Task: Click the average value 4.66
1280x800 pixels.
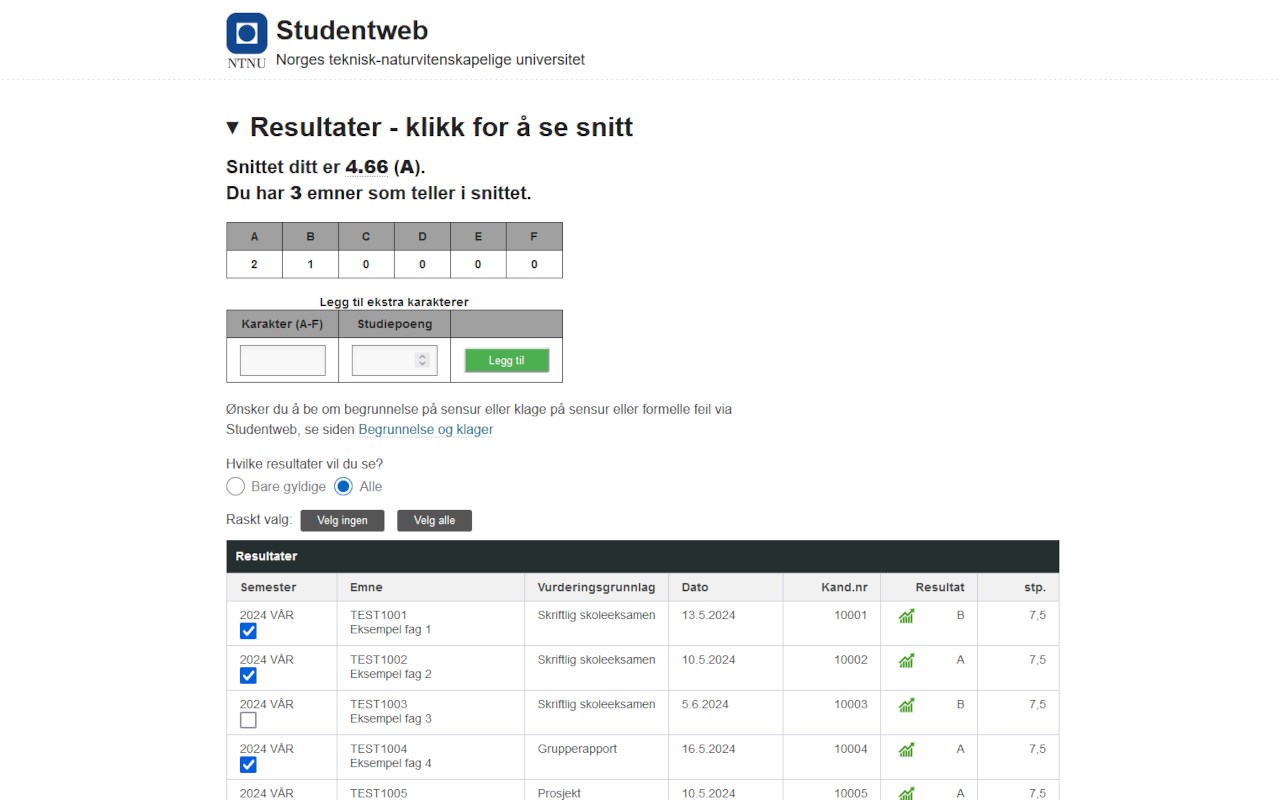Action: point(367,167)
